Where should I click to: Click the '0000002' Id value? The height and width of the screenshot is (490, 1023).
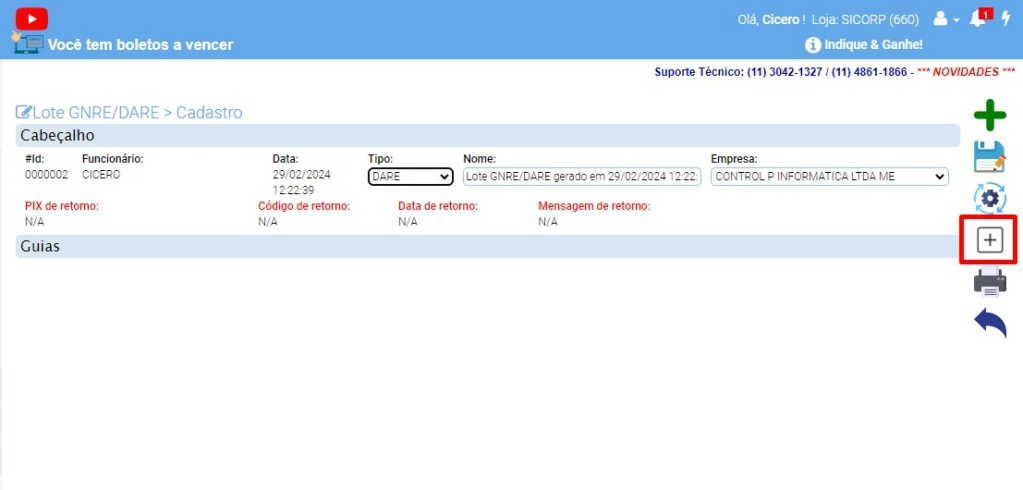(46, 175)
